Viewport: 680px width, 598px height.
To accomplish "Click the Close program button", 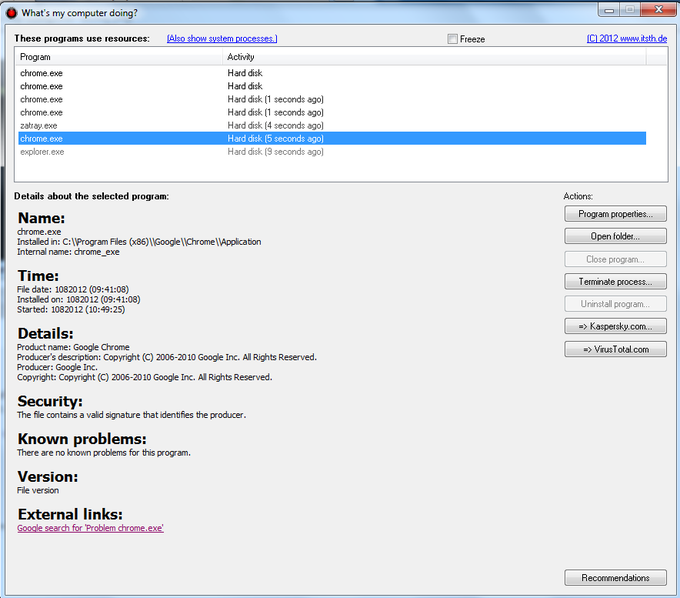I will [x=615, y=259].
